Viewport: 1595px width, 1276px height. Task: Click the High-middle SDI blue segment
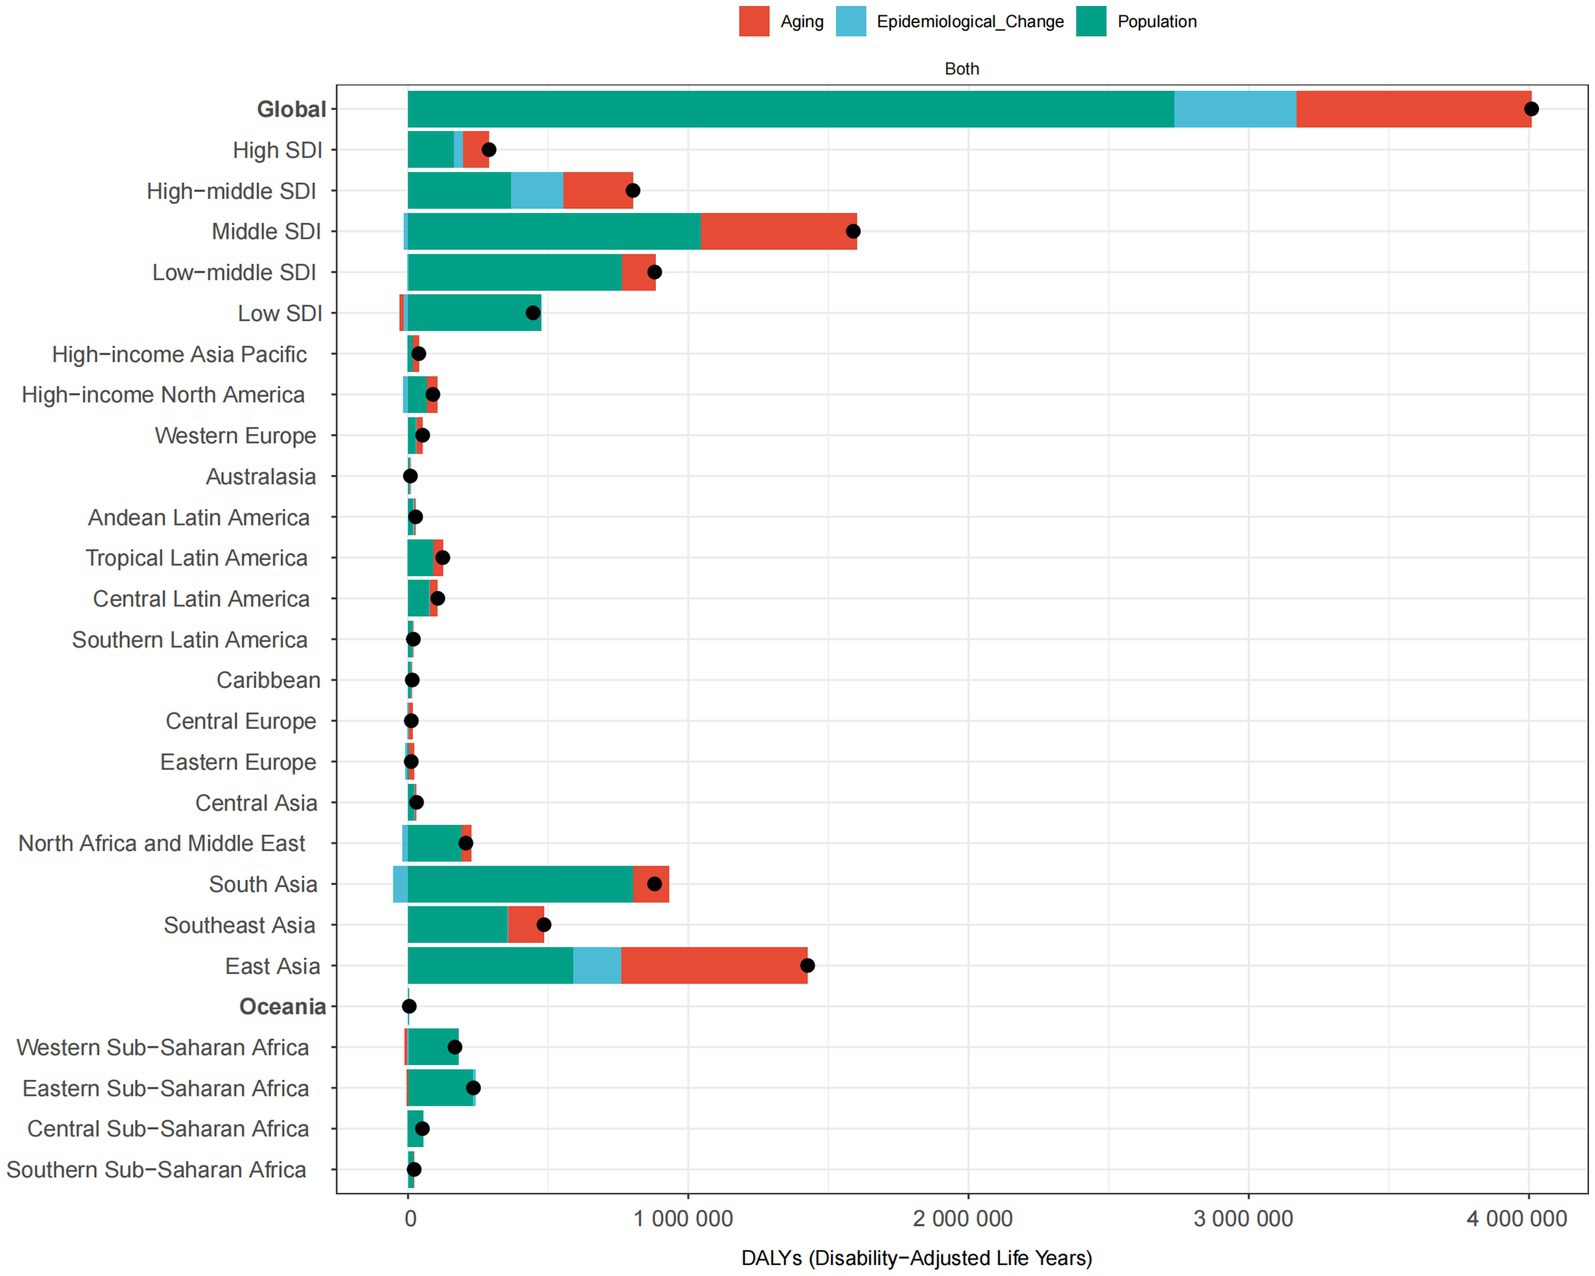point(537,191)
